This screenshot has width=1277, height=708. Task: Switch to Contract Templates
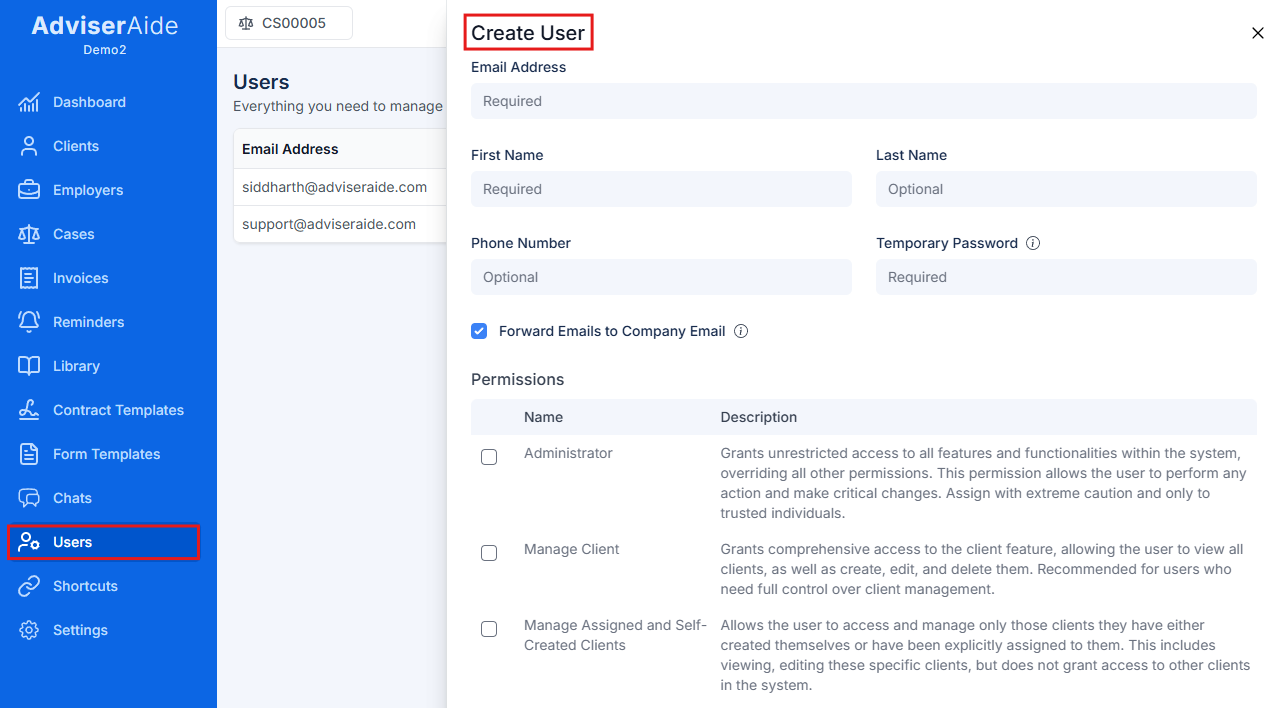pos(117,410)
